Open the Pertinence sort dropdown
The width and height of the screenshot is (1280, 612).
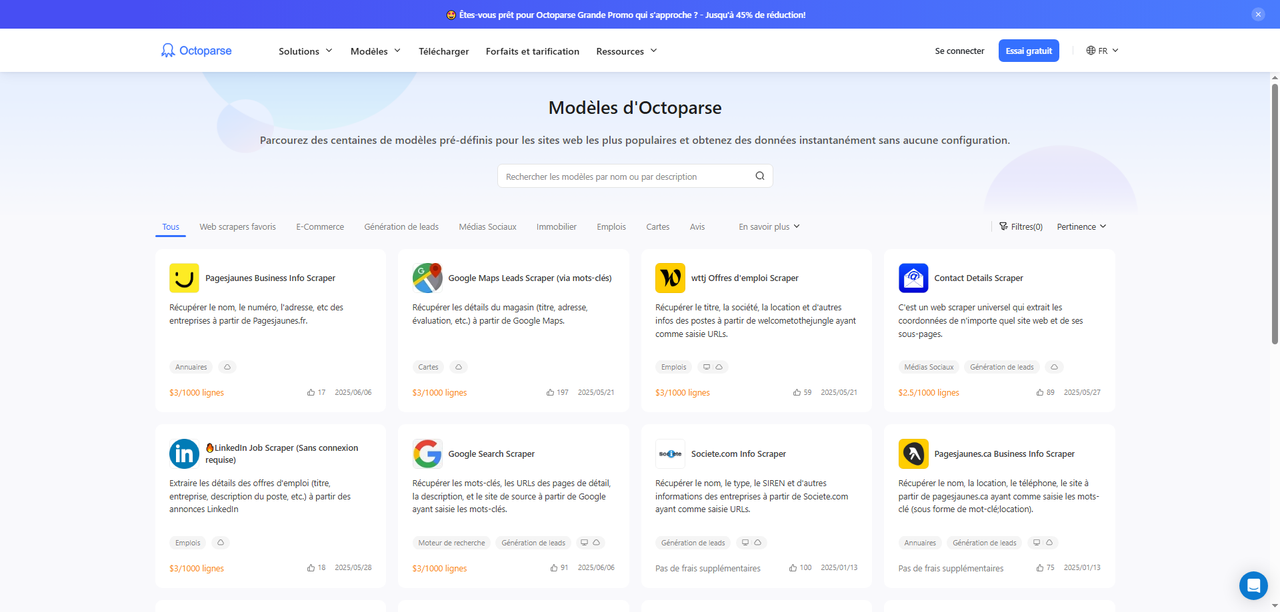(x=1081, y=227)
